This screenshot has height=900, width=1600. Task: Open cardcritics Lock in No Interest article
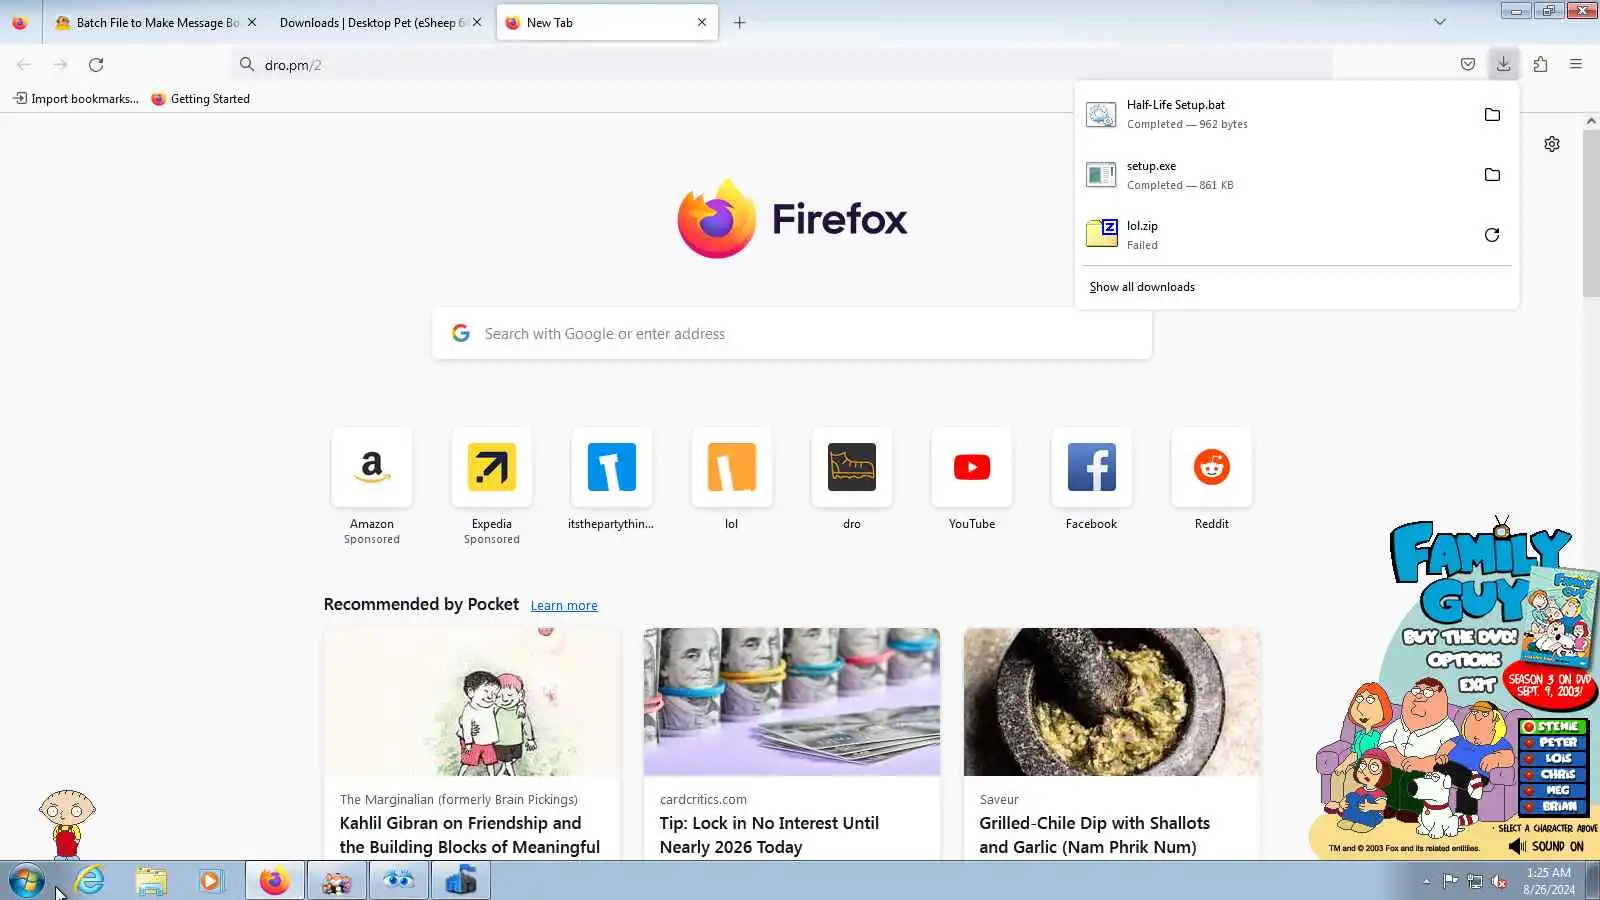coord(792,744)
